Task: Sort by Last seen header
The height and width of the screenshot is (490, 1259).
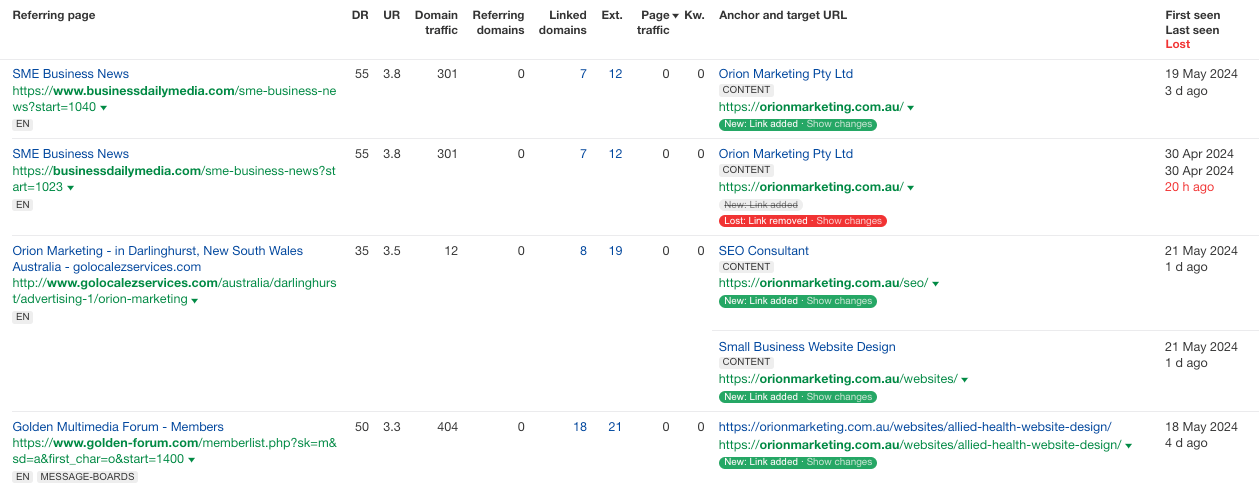Action: [x=1192, y=30]
